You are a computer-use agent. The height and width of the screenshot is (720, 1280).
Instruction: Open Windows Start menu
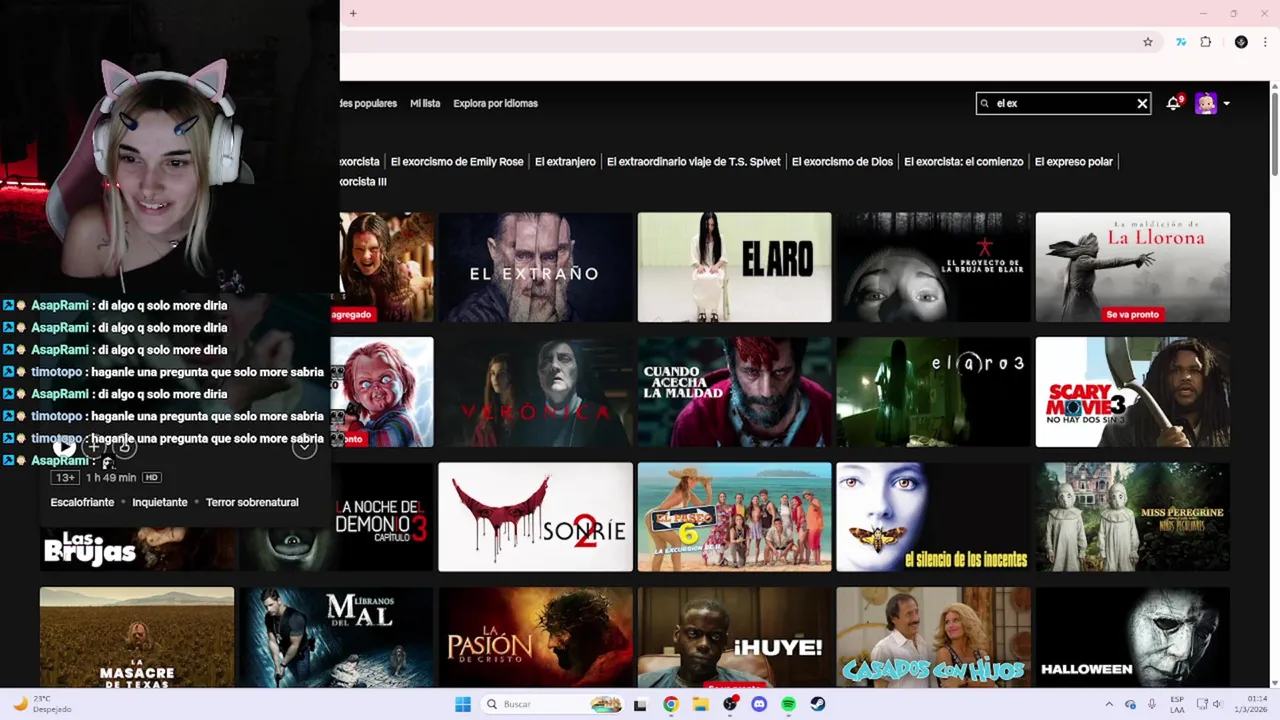pos(463,704)
